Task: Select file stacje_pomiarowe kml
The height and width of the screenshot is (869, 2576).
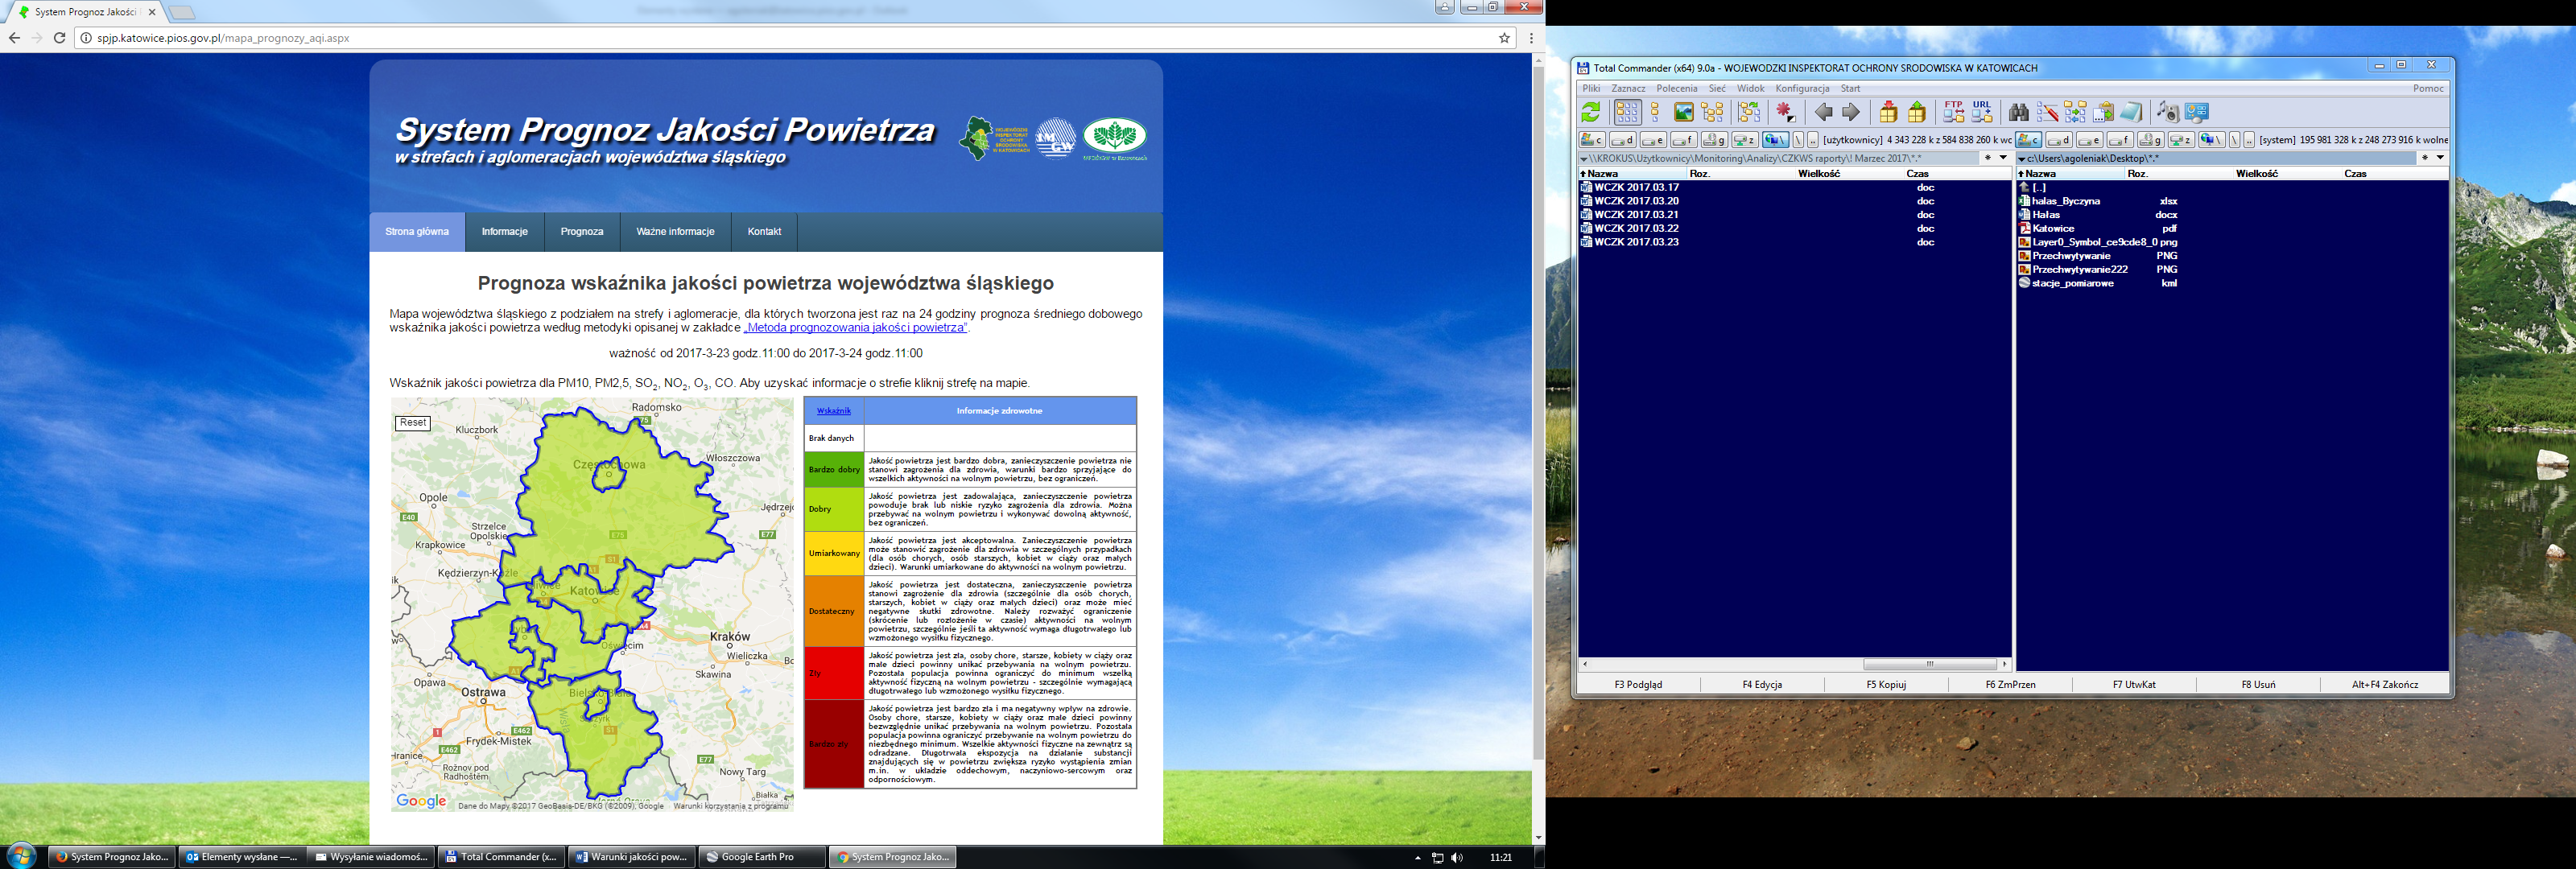Action: coord(2072,283)
